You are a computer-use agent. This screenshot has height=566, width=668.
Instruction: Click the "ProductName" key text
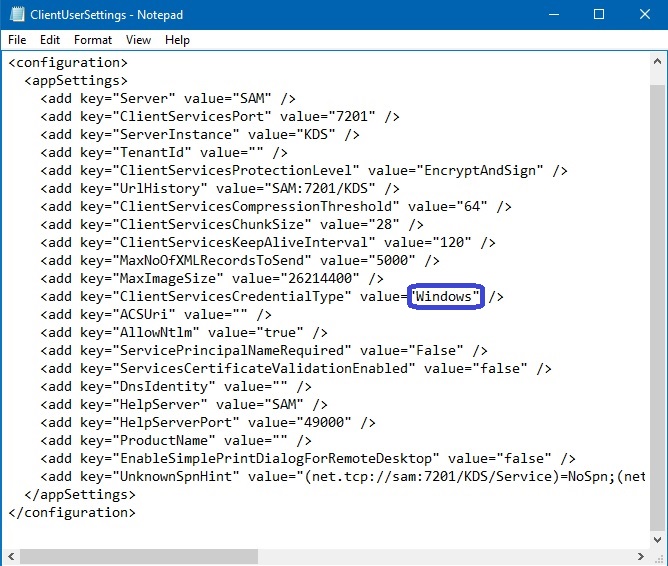164,440
